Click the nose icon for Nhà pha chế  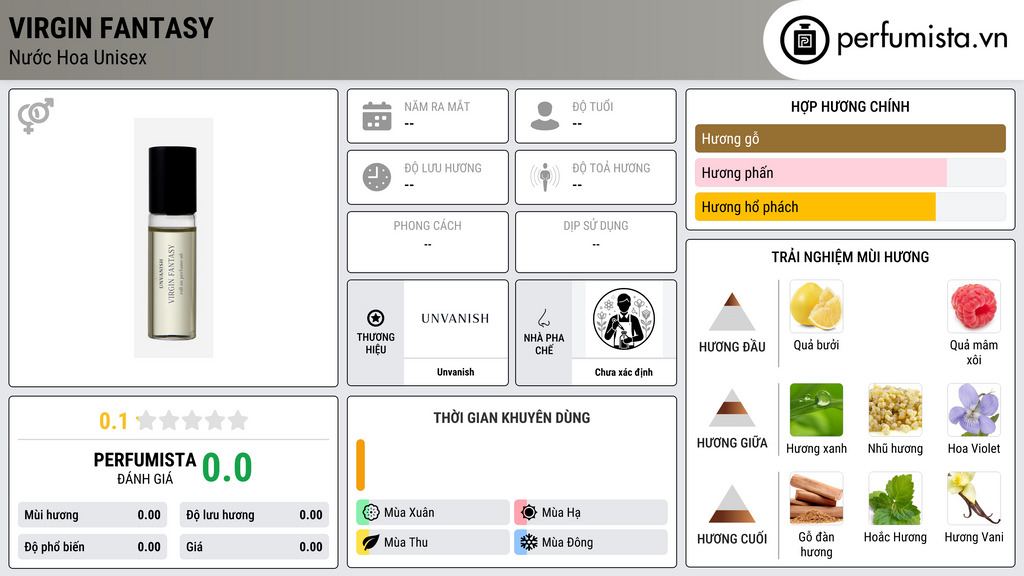[543, 318]
